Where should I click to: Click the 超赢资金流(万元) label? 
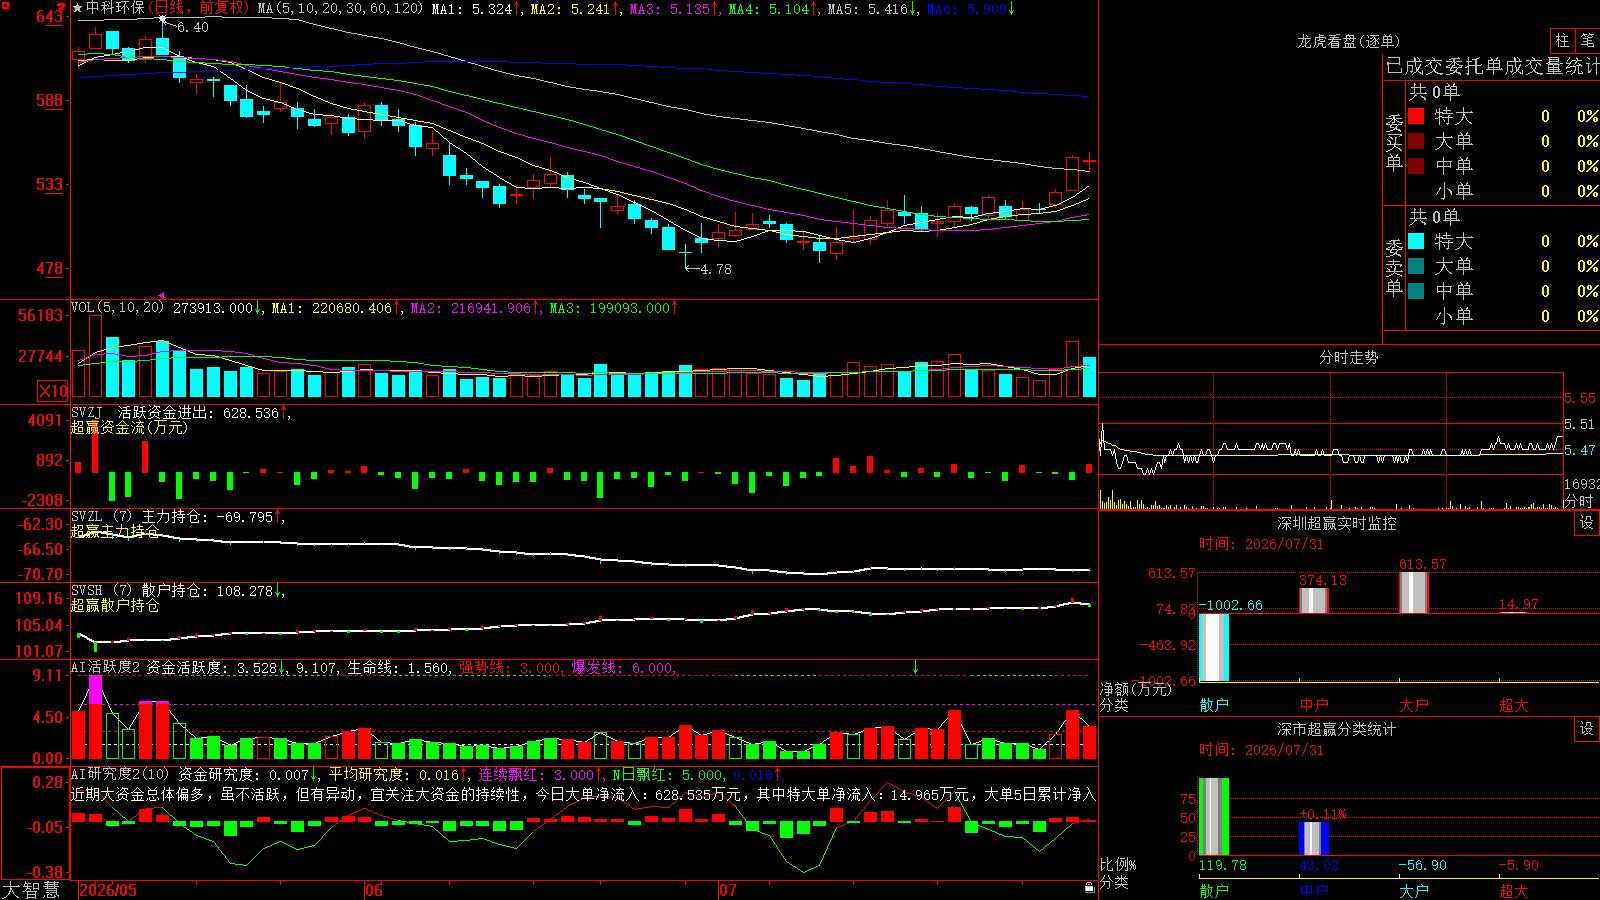(x=129, y=427)
